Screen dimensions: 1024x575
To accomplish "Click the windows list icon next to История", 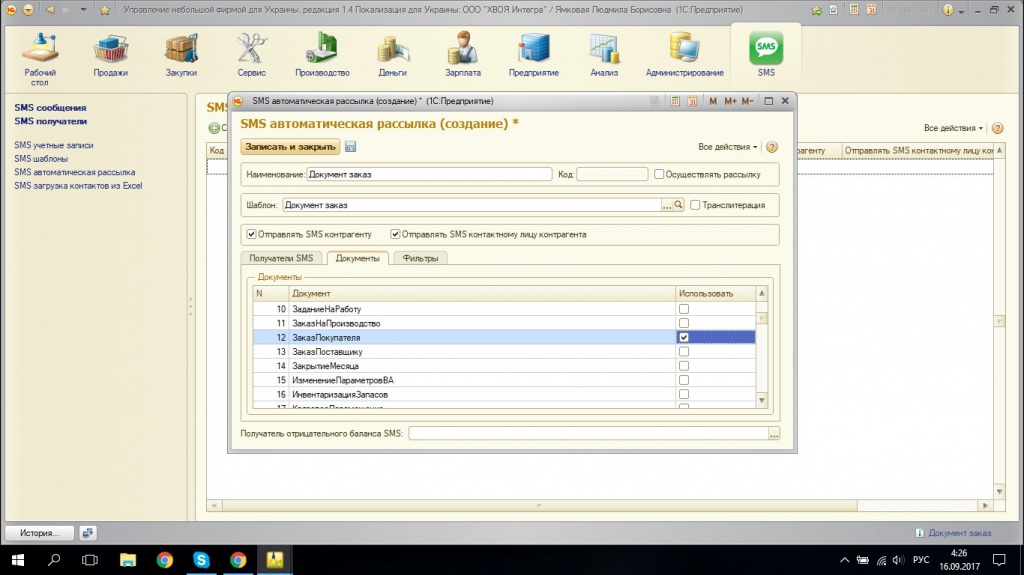I will [88, 533].
